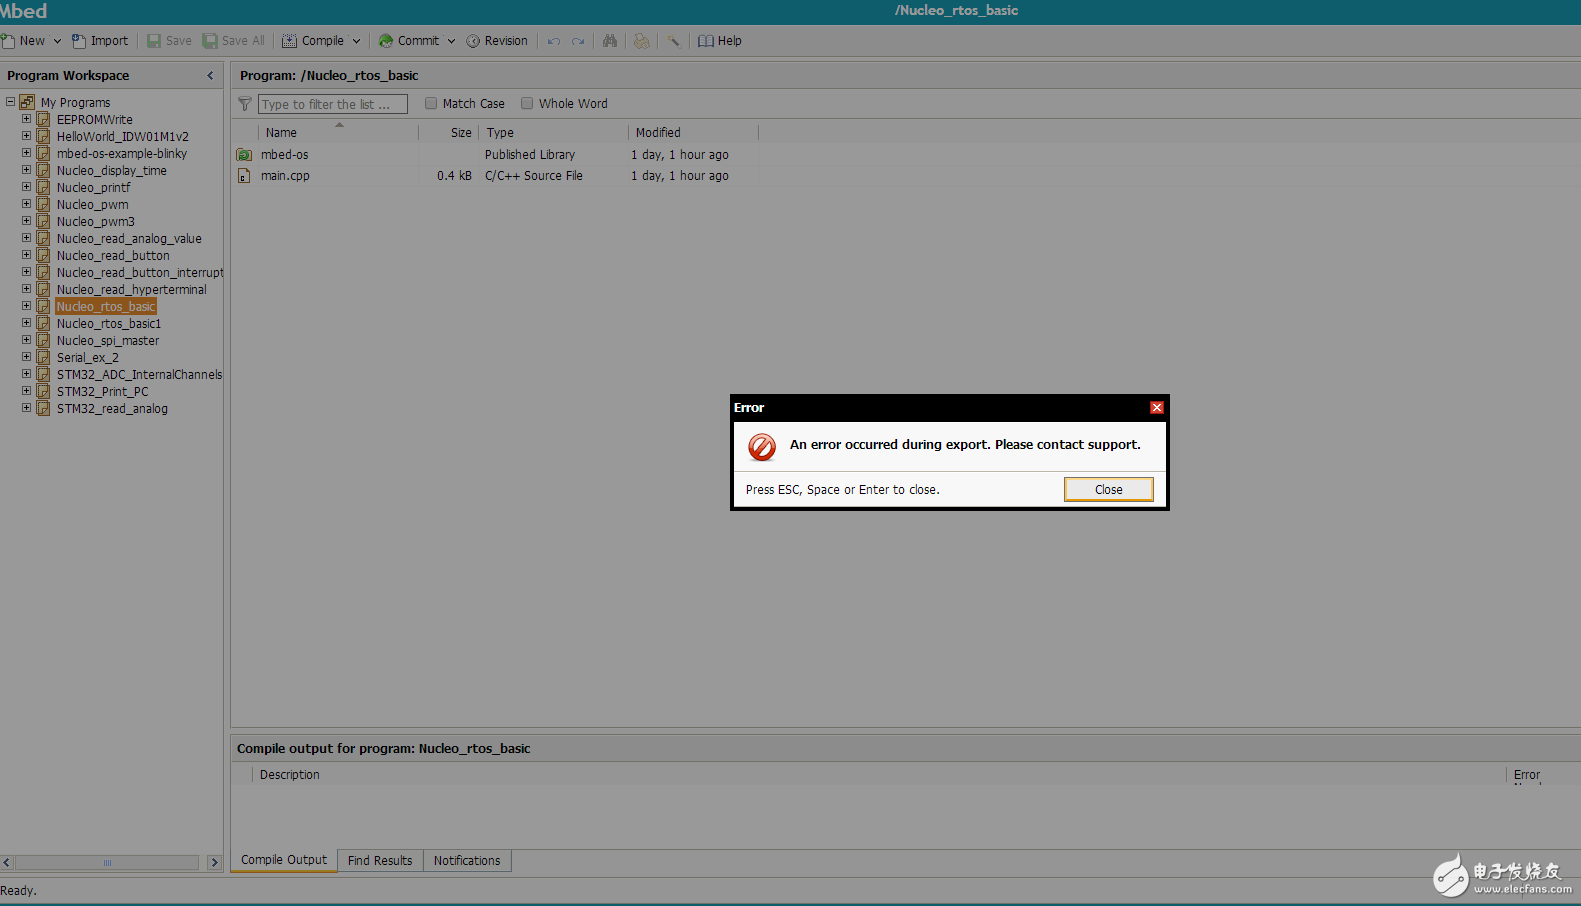Viewport: 1581px width, 906px height.
Task: Click the 'C/C++ Source File' type cell
Action: coord(534,176)
